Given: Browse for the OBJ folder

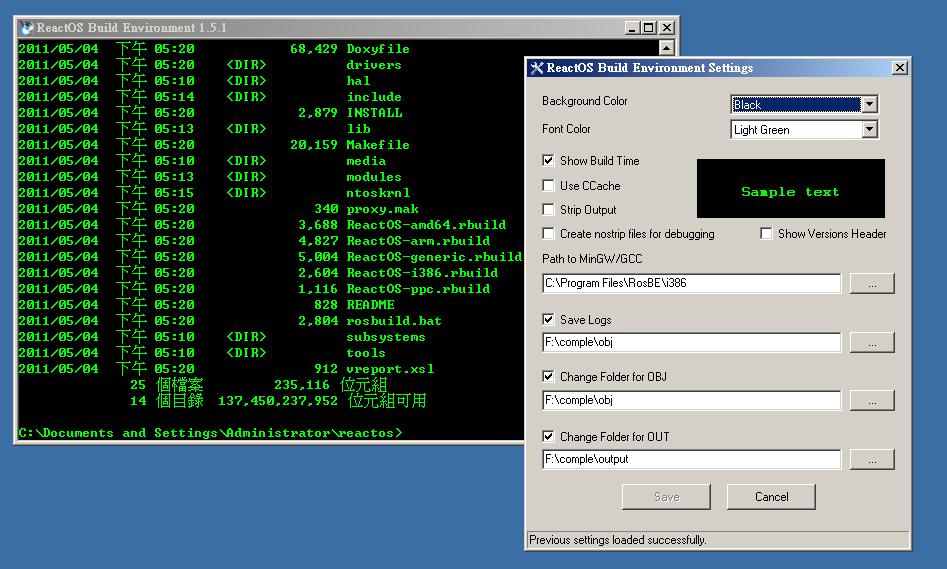Looking at the screenshot, I should coord(872,400).
